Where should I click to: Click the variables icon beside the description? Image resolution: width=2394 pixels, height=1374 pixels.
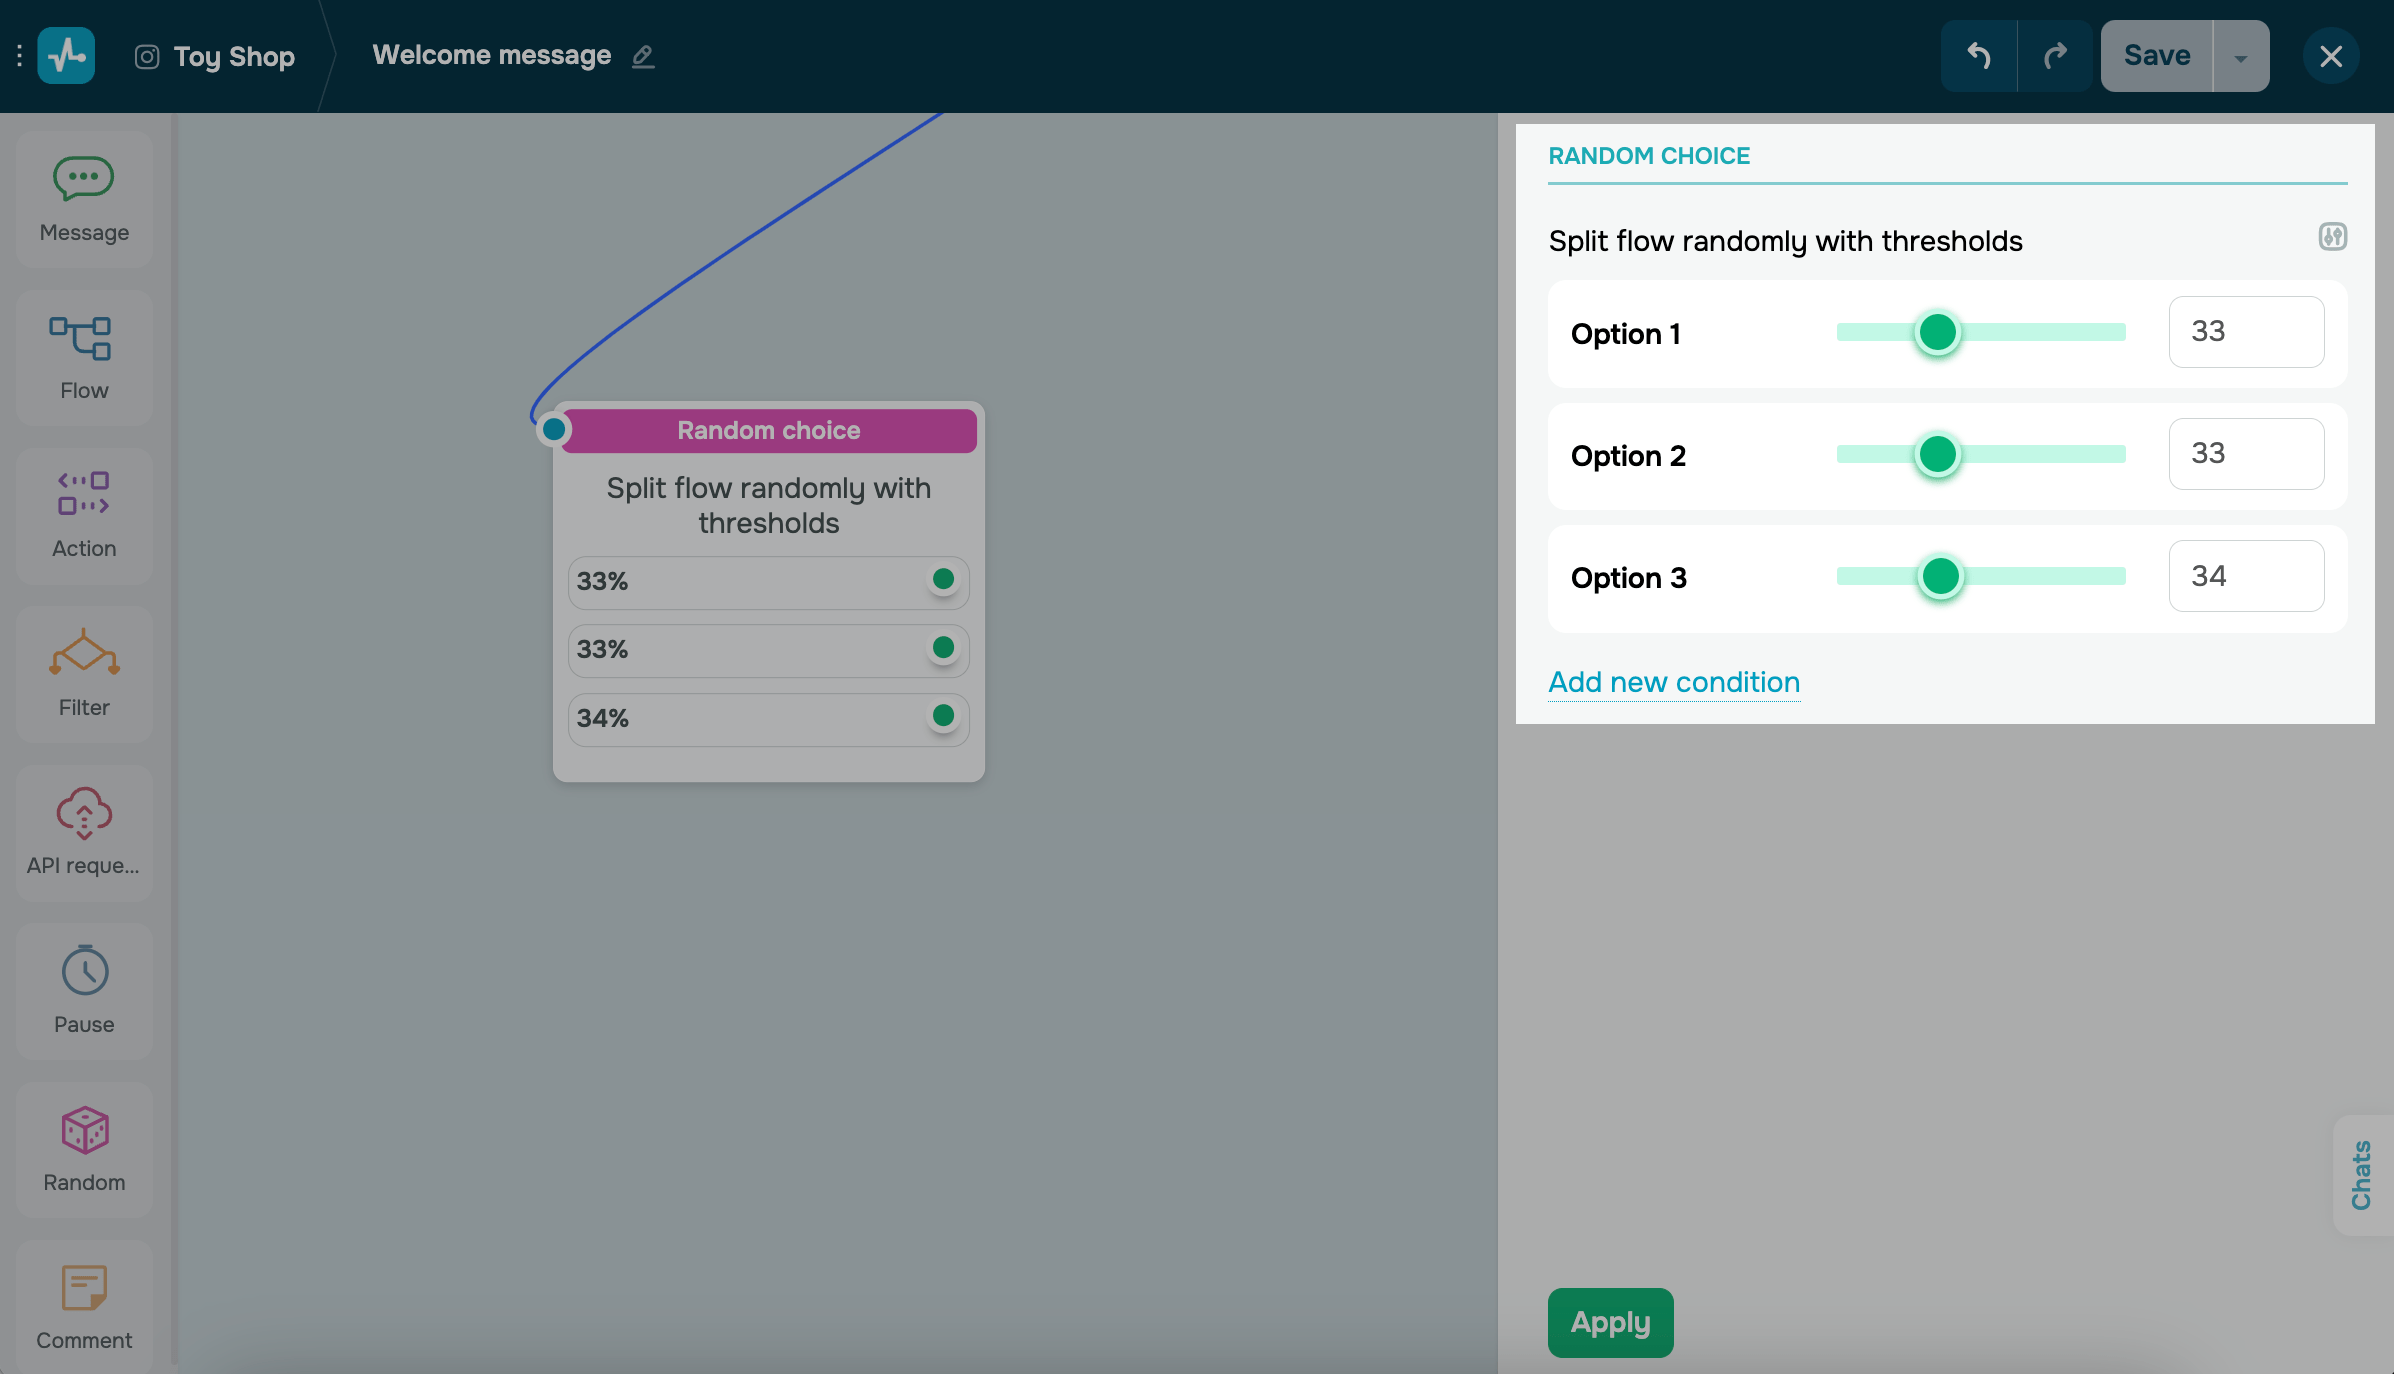2332,237
